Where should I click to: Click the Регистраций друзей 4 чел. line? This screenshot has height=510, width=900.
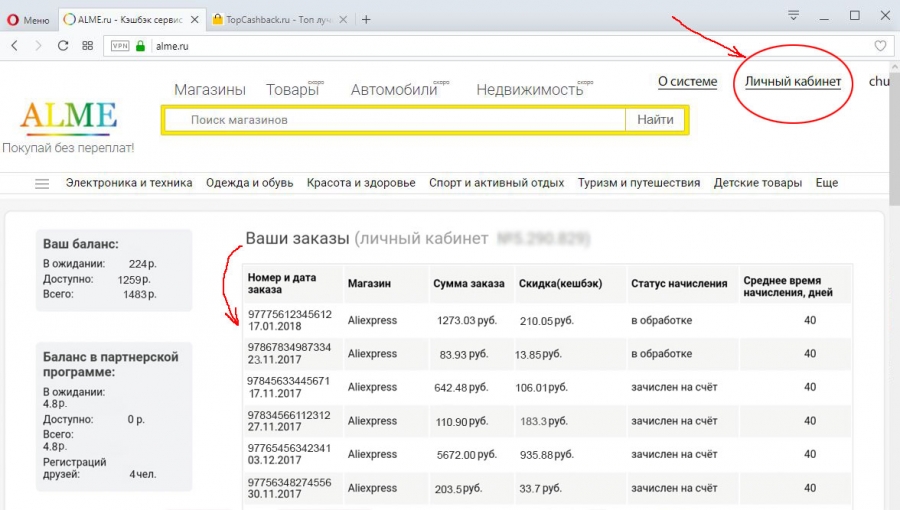tap(99, 468)
